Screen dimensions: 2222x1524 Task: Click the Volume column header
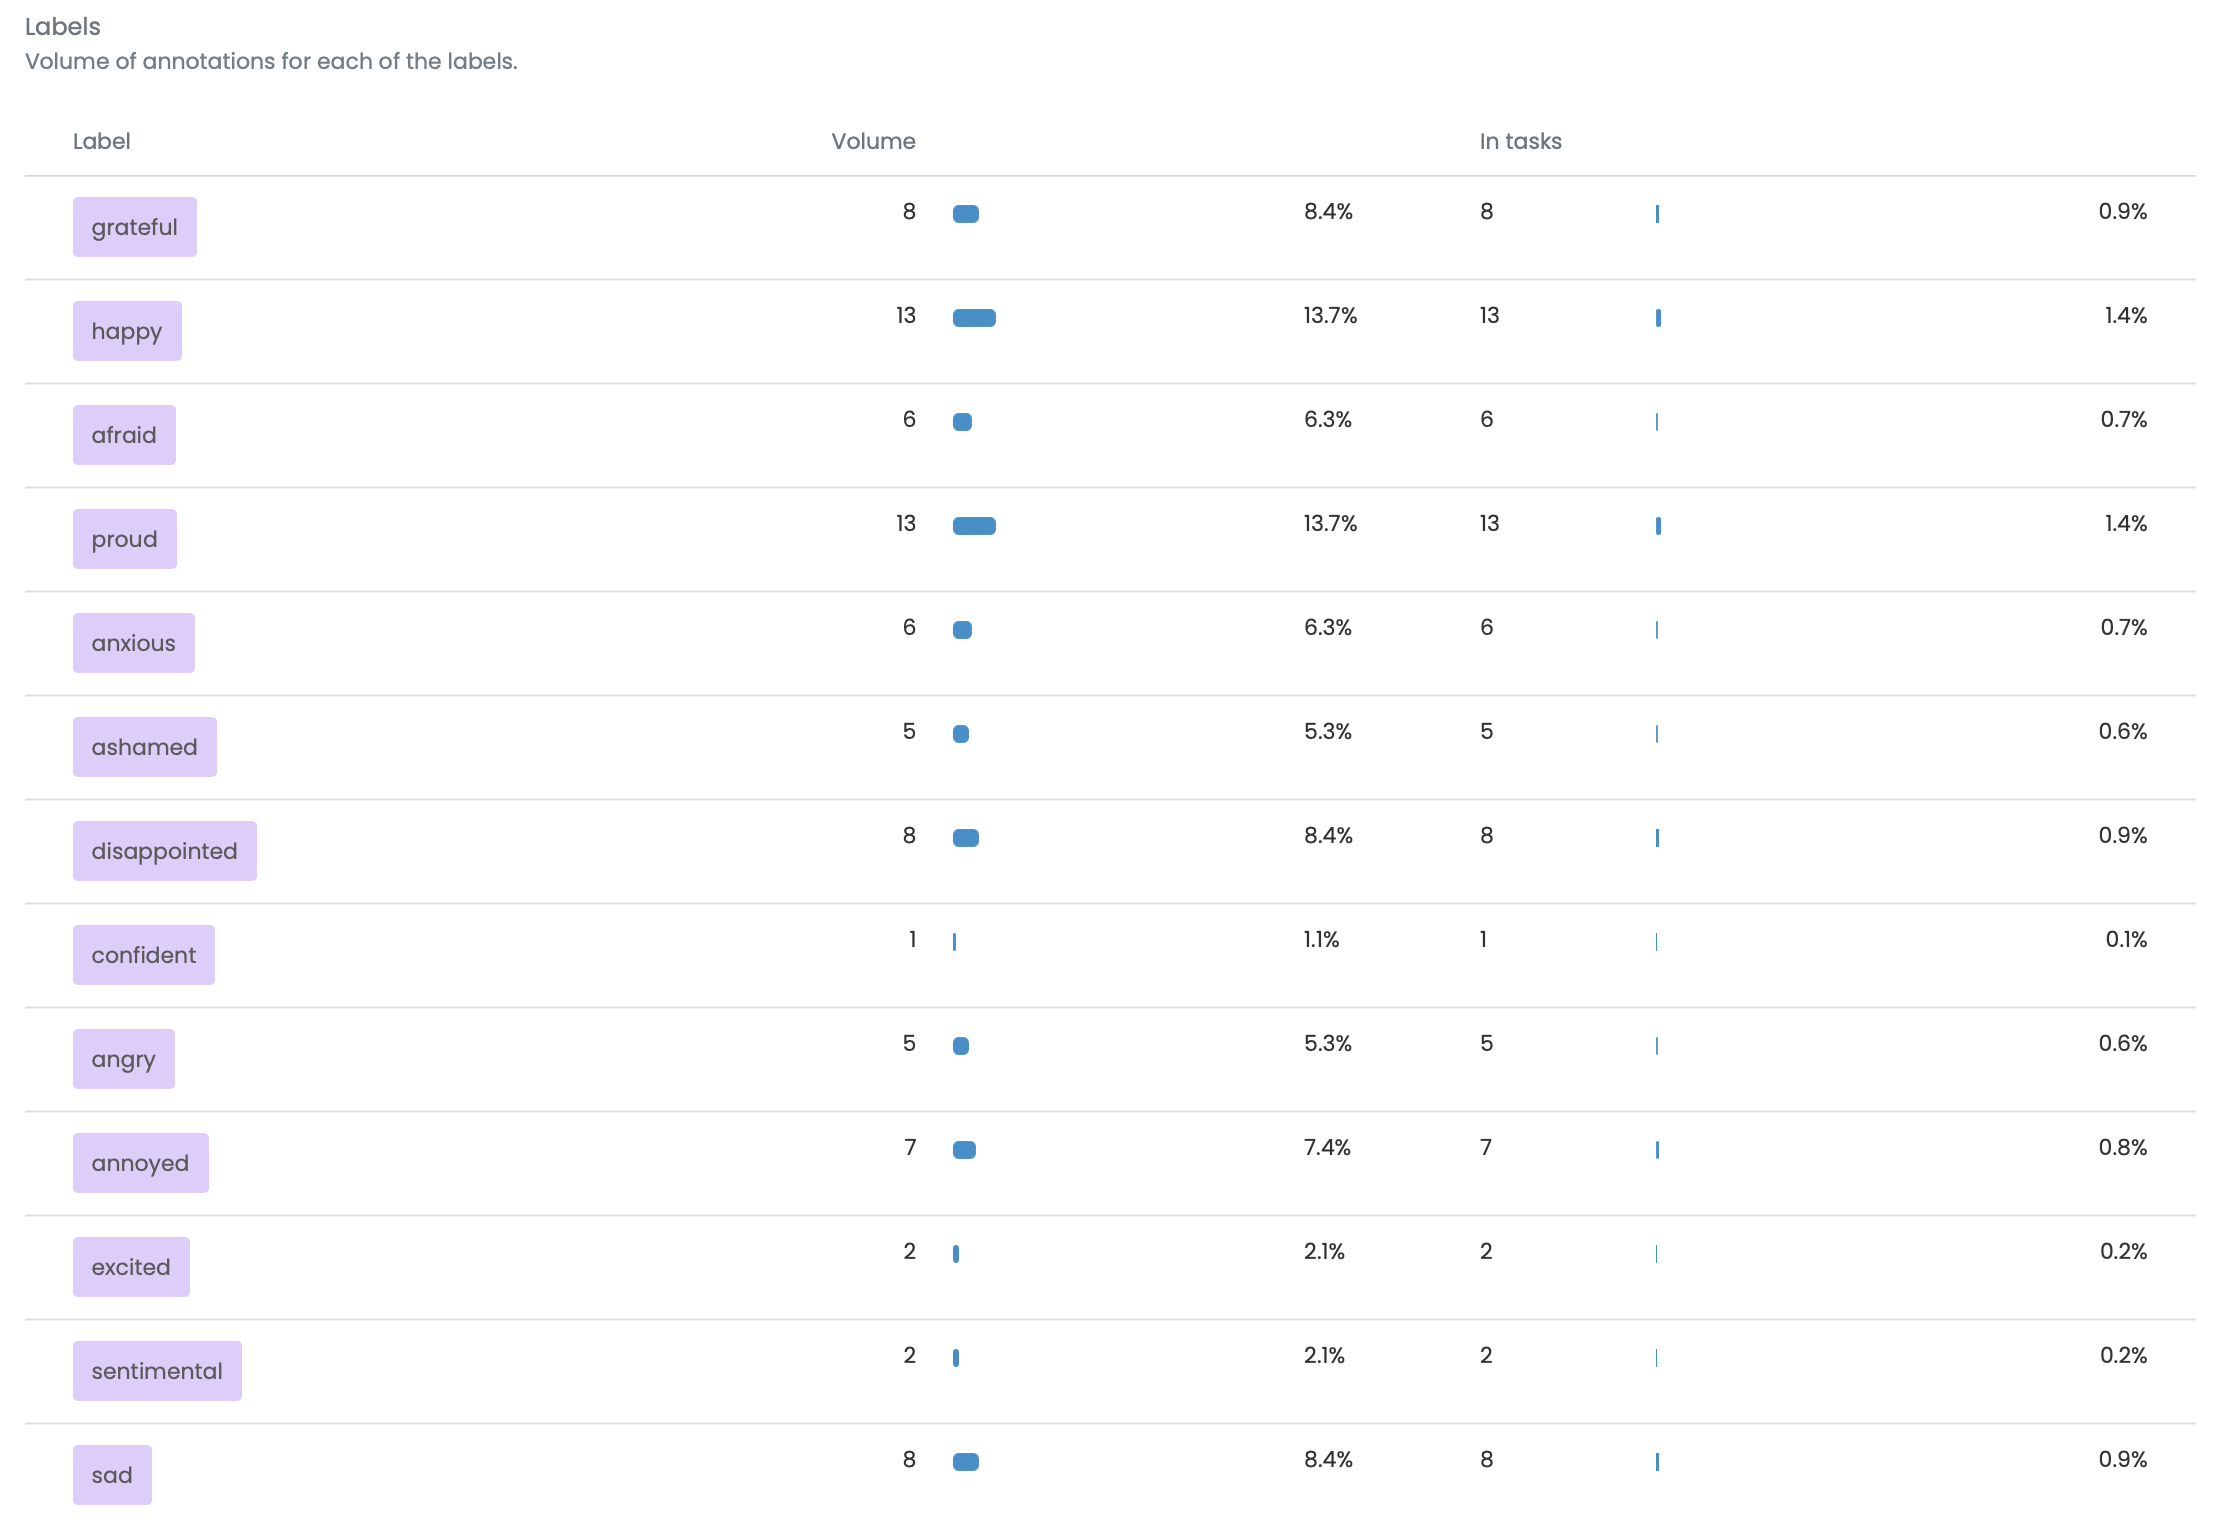[x=873, y=141]
